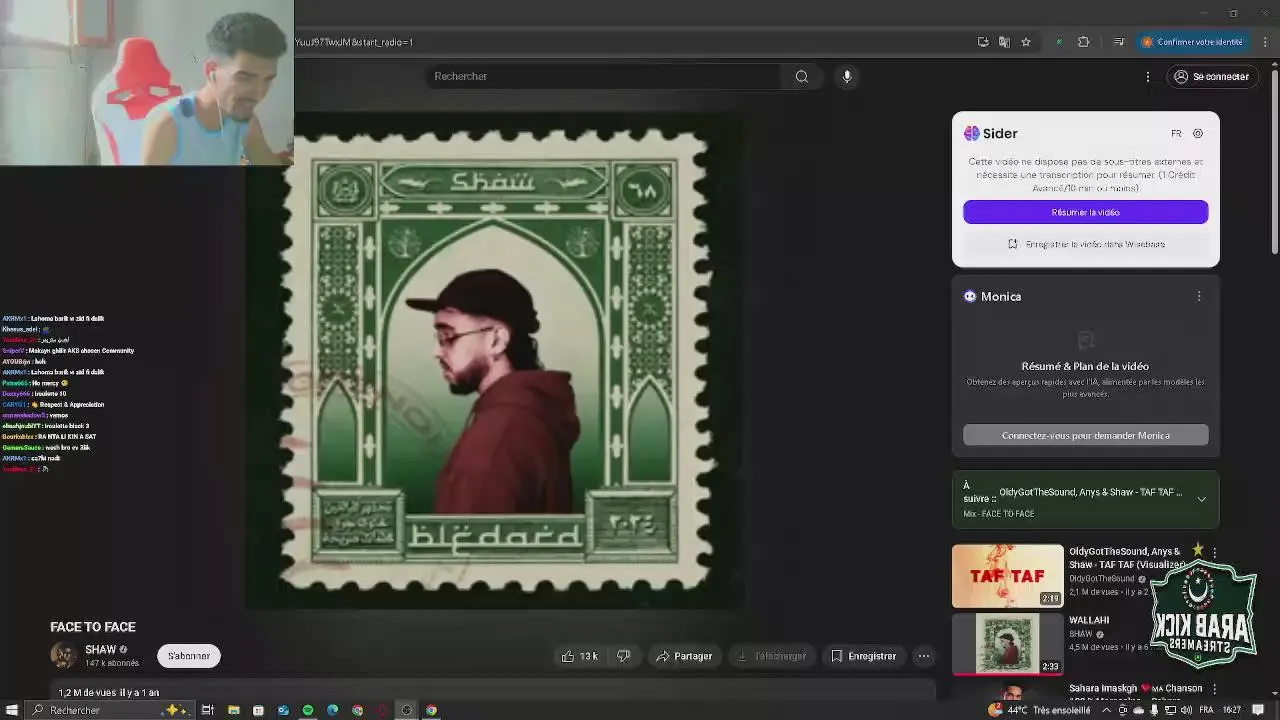Screen dimensions: 1280x720
Task: Click the FRA keyboard language indicator
Action: (1207, 710)
